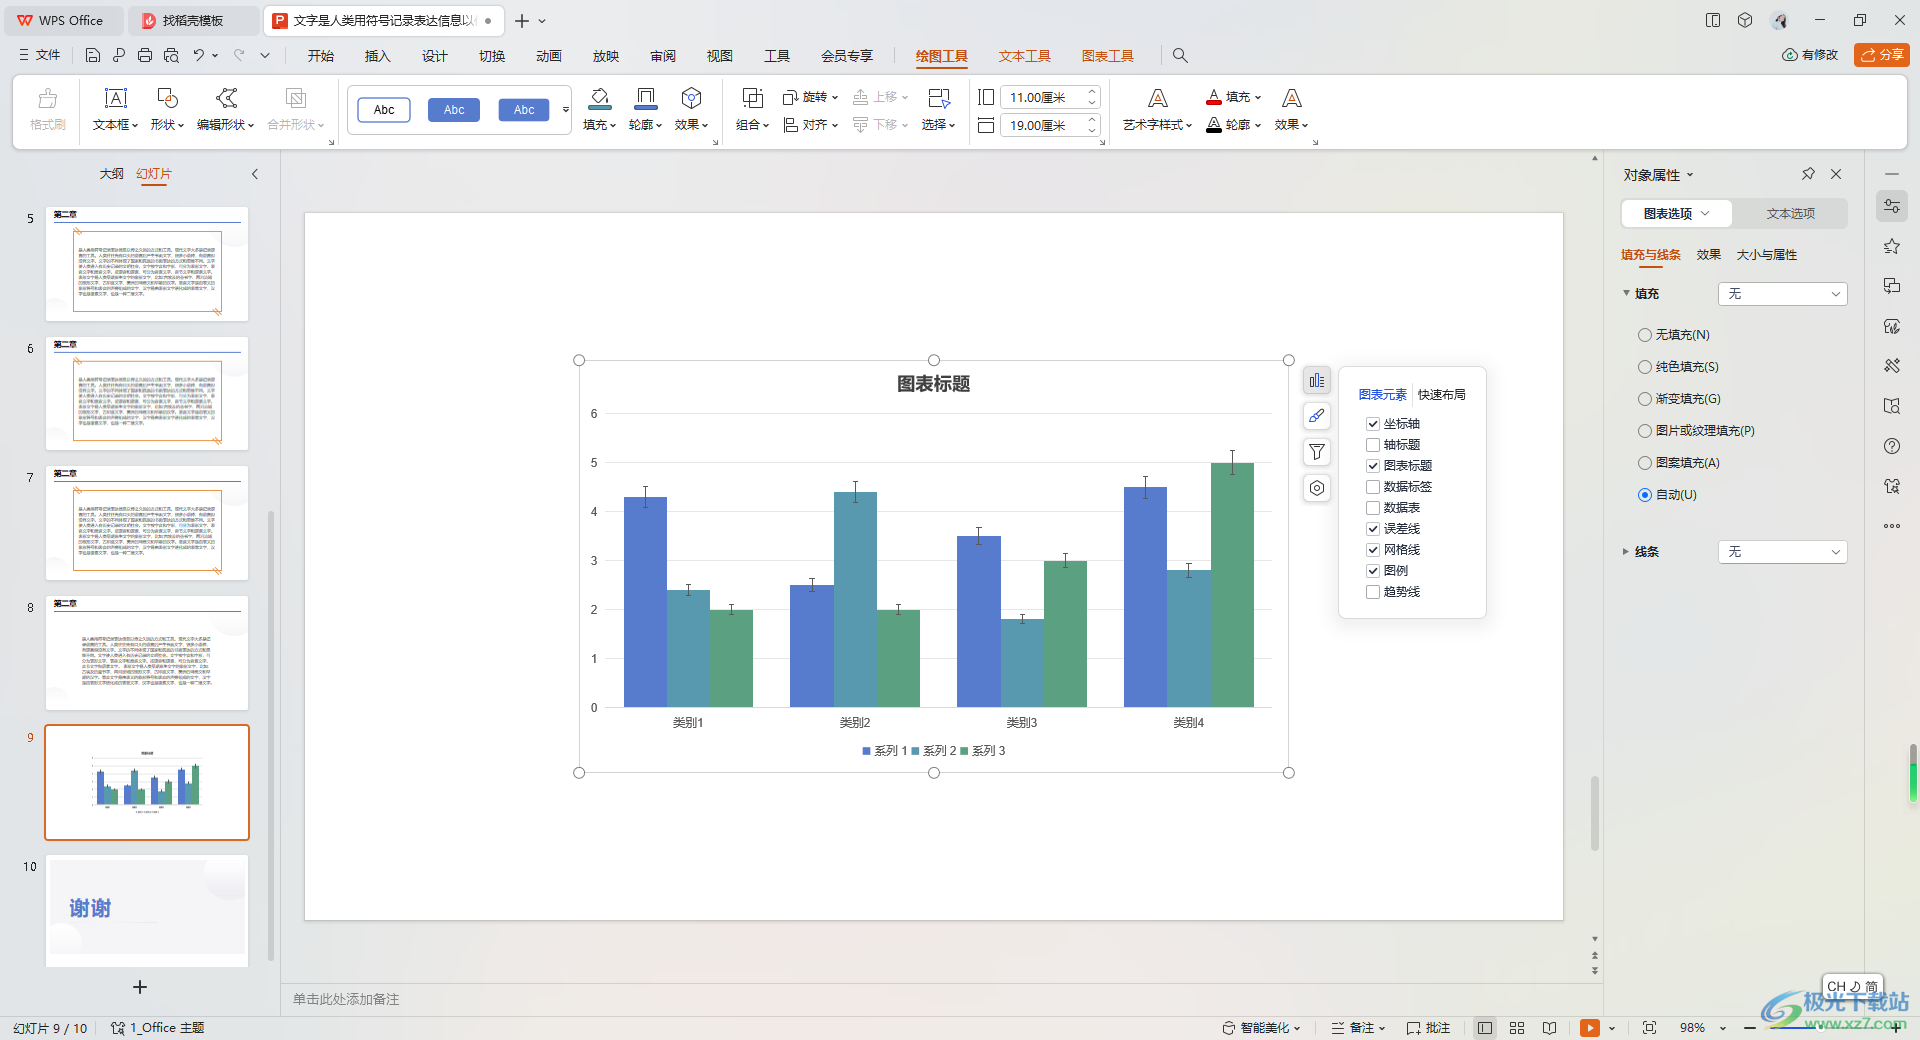Click the Chart Style brush floating button

coord(1317,416)
